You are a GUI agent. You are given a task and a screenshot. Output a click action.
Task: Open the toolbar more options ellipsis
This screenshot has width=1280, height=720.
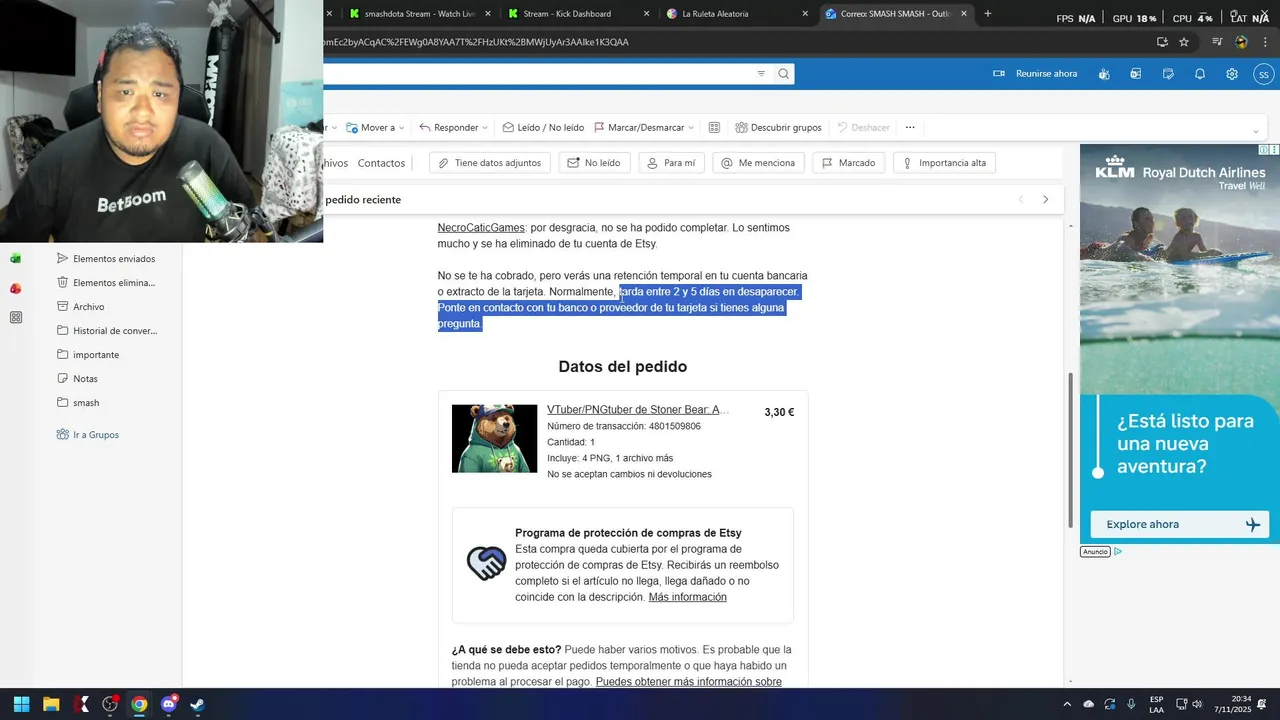pos(910,128)
